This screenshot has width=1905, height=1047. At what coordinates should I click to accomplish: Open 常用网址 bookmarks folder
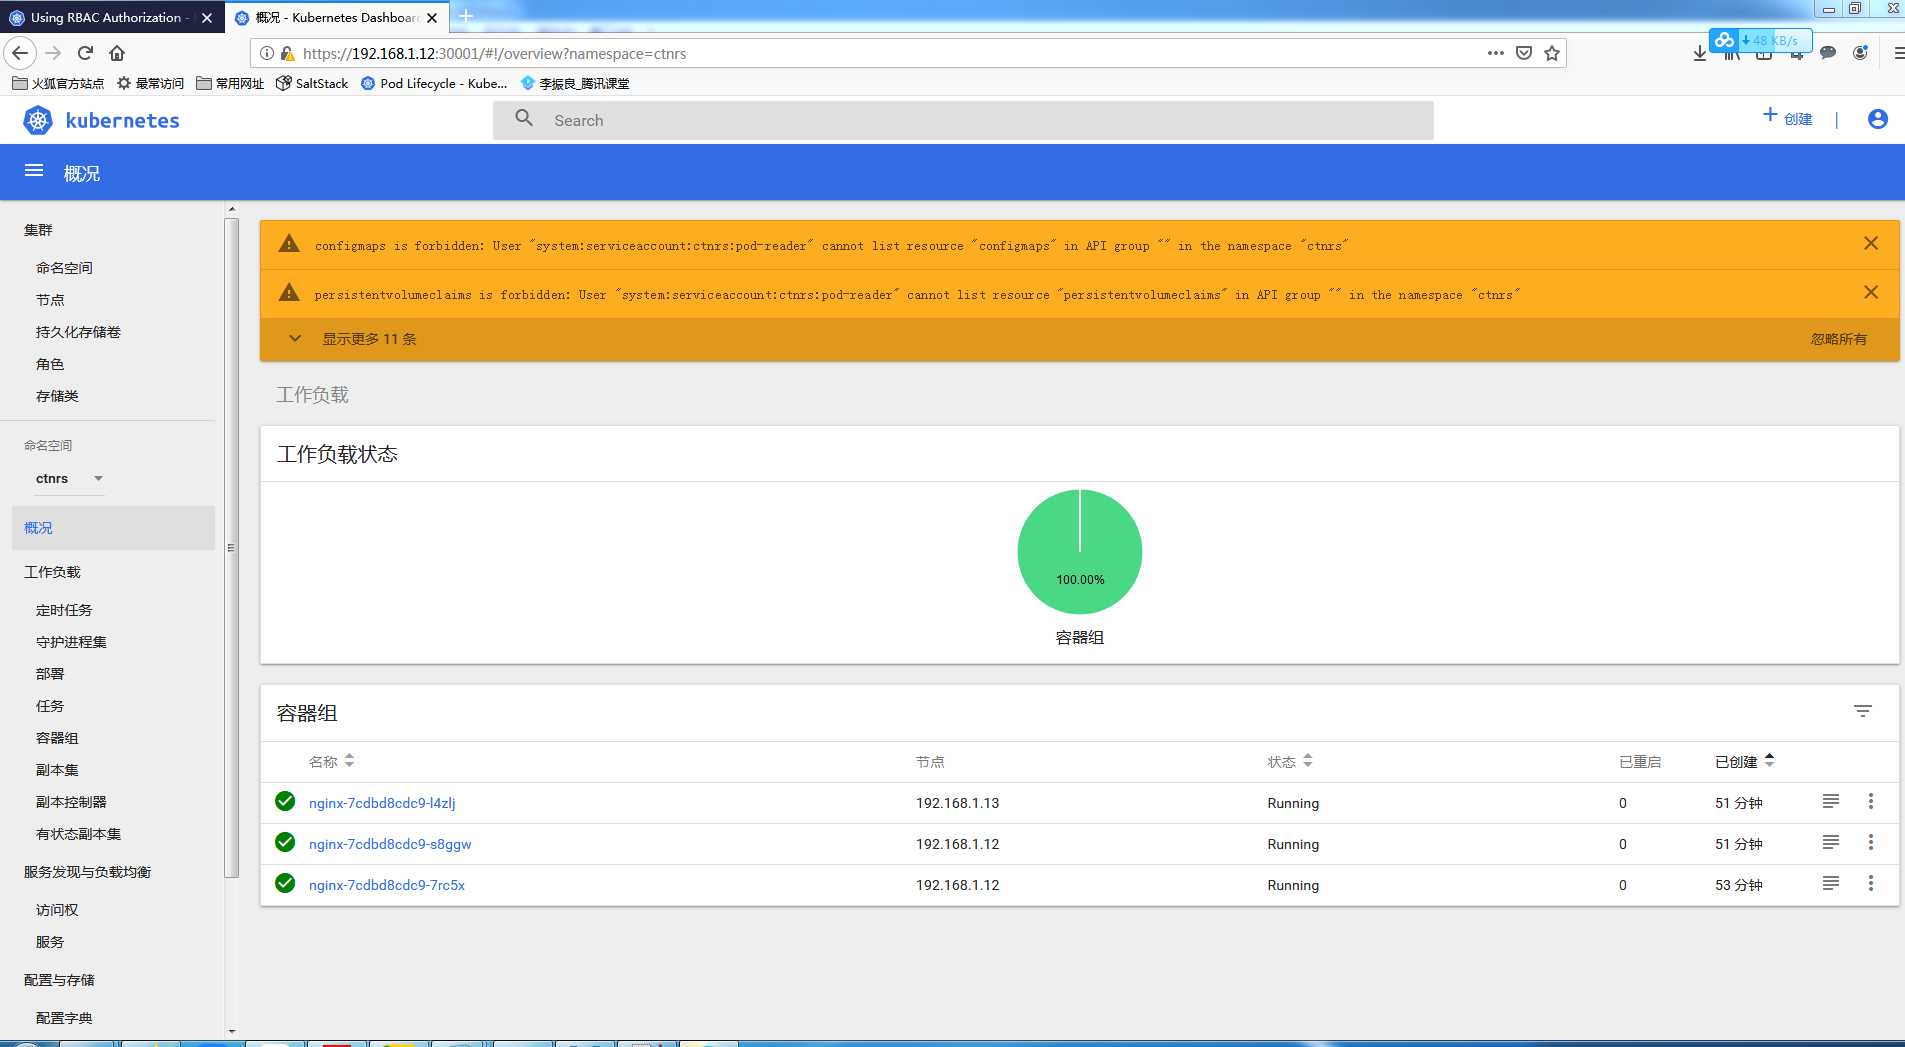click(x=230, y=83)
